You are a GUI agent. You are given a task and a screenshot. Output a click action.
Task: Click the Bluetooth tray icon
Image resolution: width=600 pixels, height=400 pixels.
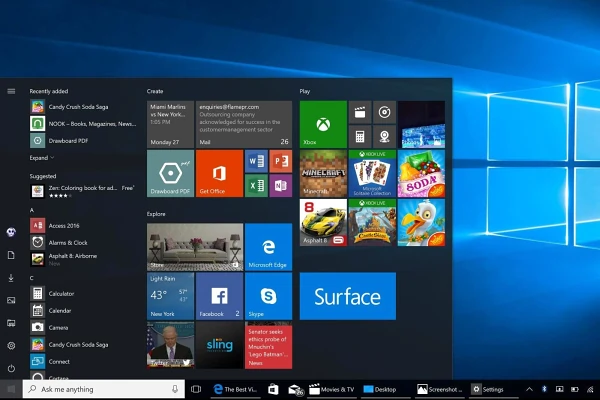544,389
